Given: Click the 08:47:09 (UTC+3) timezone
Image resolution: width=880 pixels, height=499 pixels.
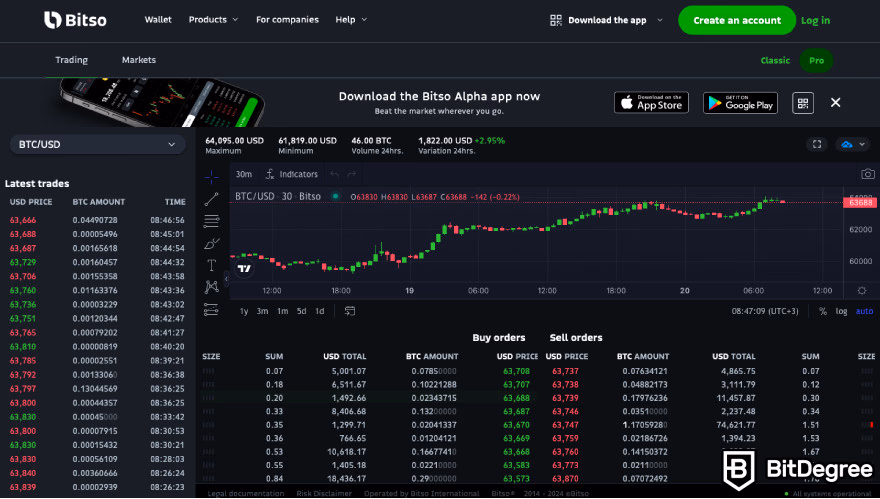Looking at the screenshot, I should coord(764,311).
